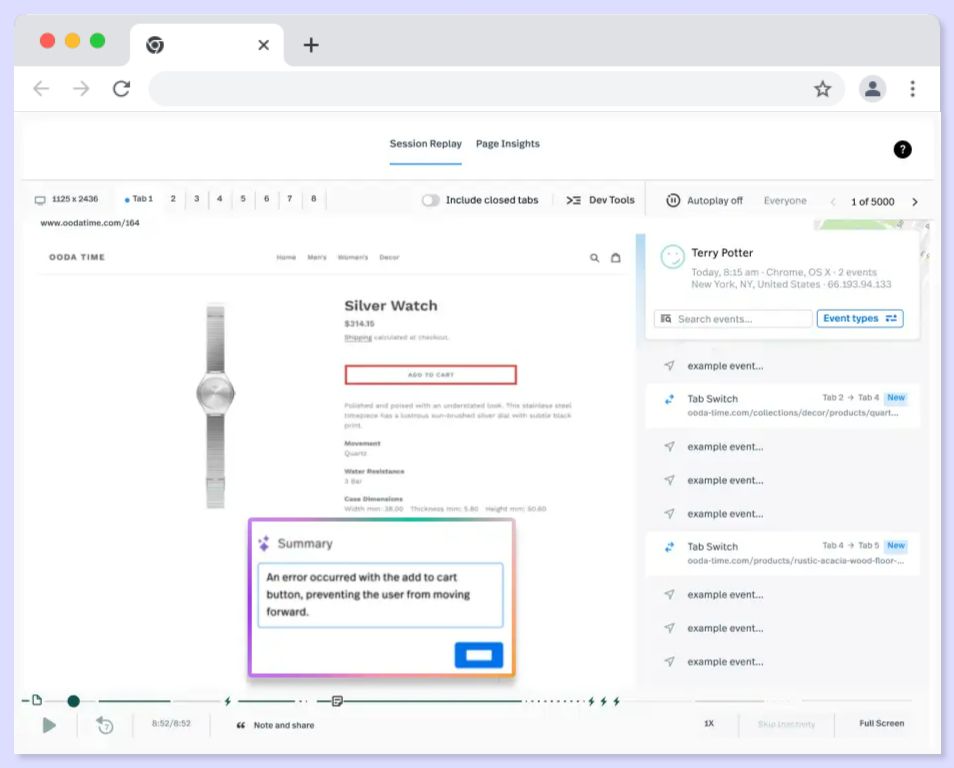Image resolution: width=954 pixels, height=768 pixels.
Task: Play the session replay
Action: (x=49, y=725)
